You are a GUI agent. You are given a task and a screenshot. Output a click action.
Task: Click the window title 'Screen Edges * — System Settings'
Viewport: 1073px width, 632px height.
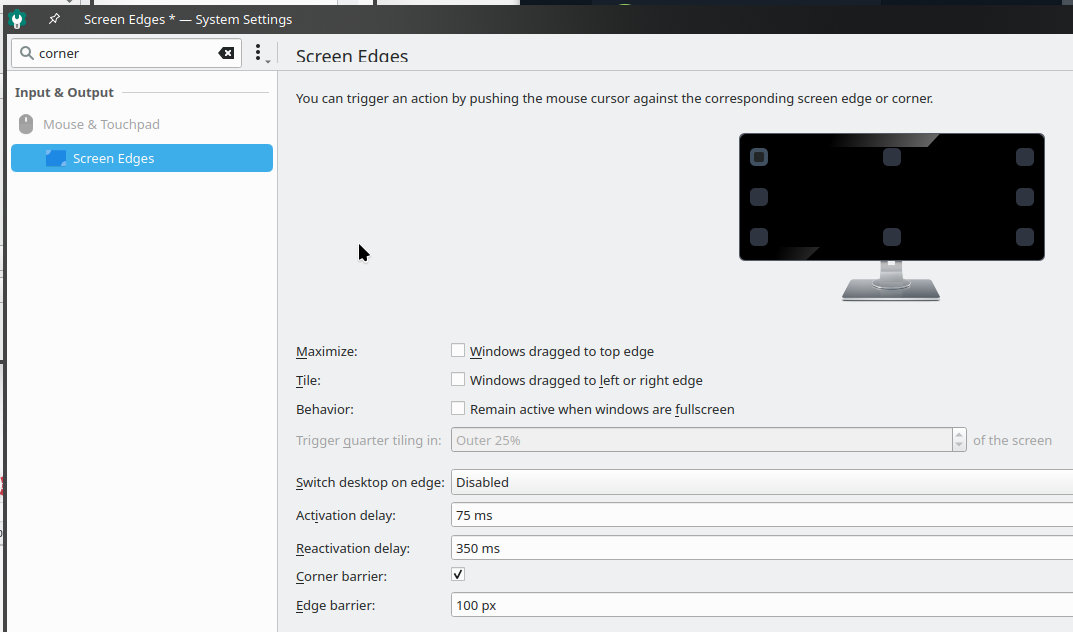[188, 19]
